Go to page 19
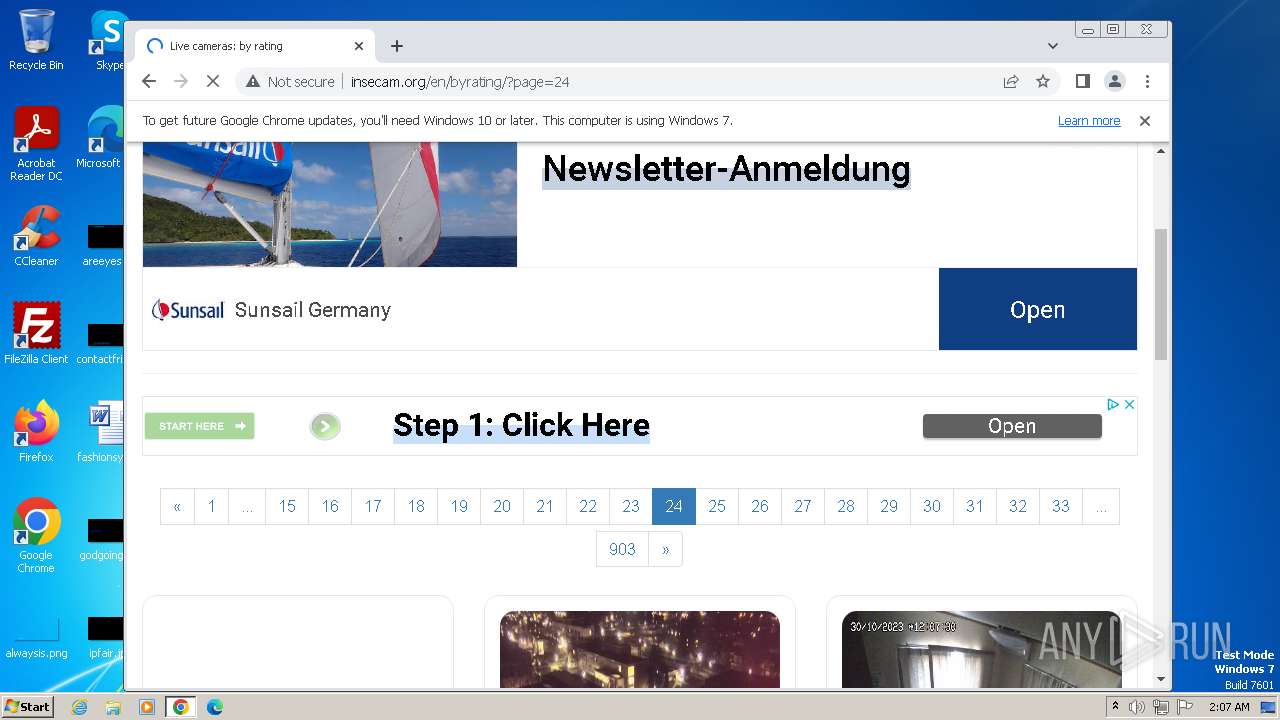Screen dimensions: 1280x720 459,506
